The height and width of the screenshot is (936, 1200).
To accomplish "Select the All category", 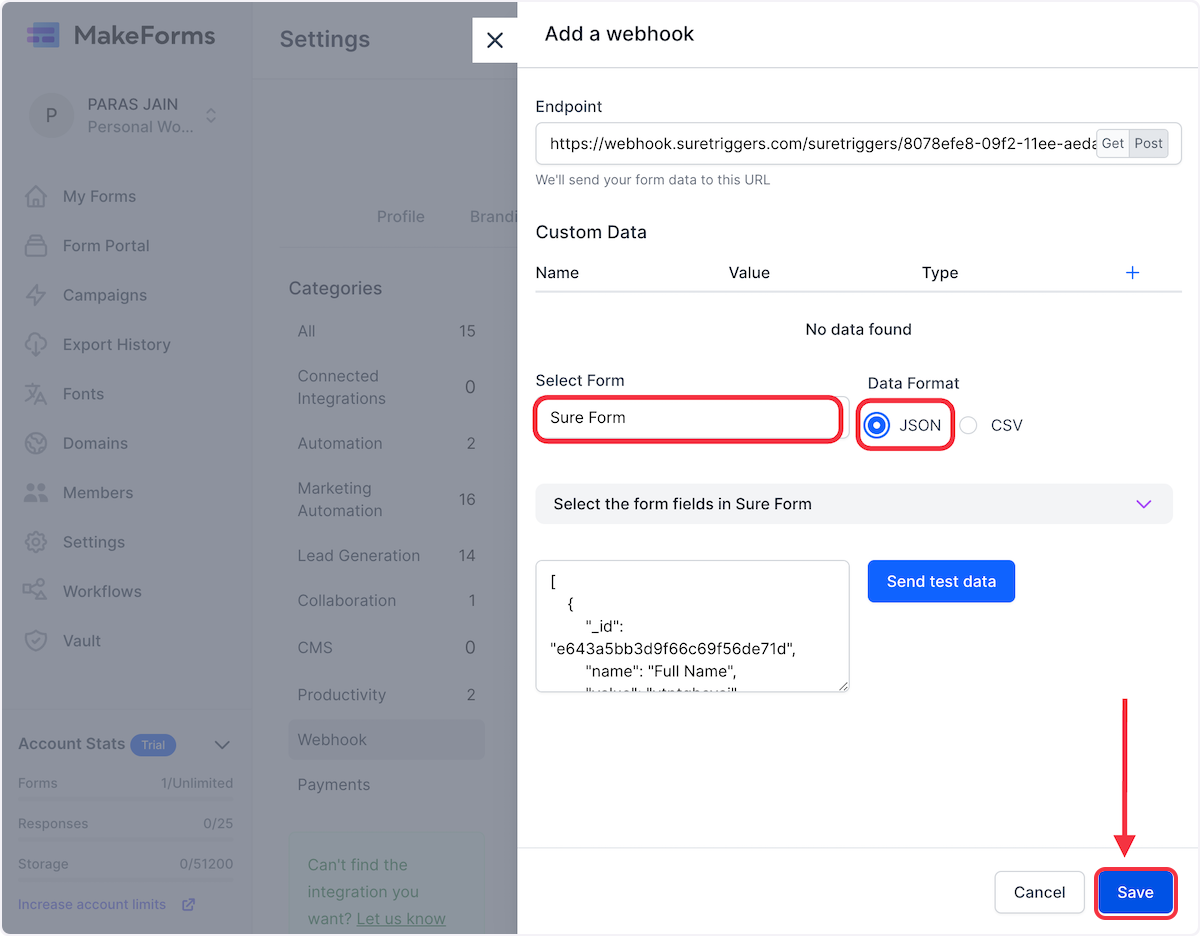I will tap(386, 331).
